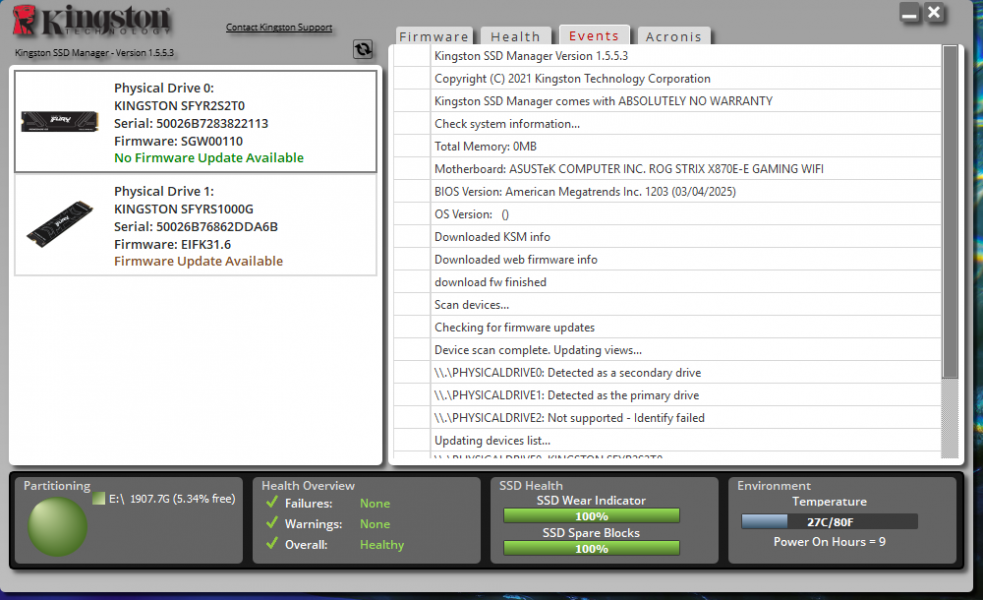The width and height of the screenshot is (983, 600).
Task: Click the SSD Wear Indicator progress bar
Action: coord(591,516)
